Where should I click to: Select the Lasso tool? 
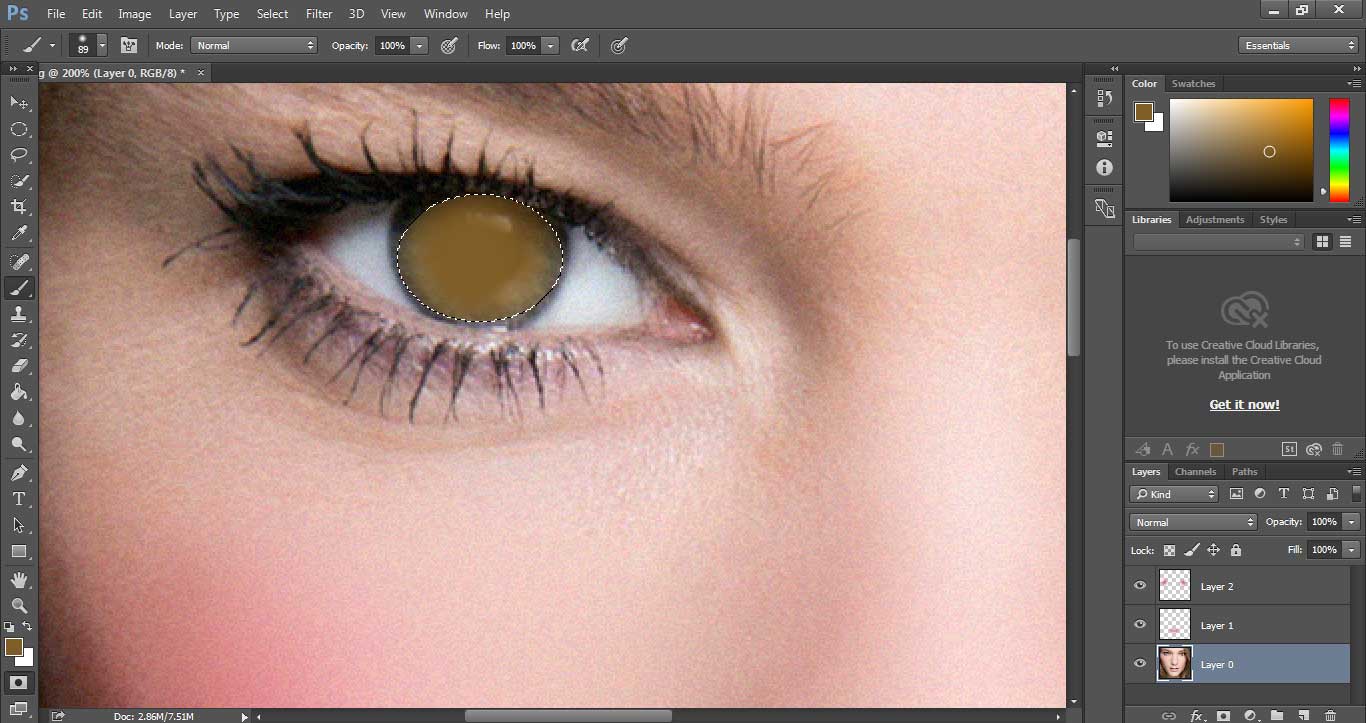coord(19,155)
